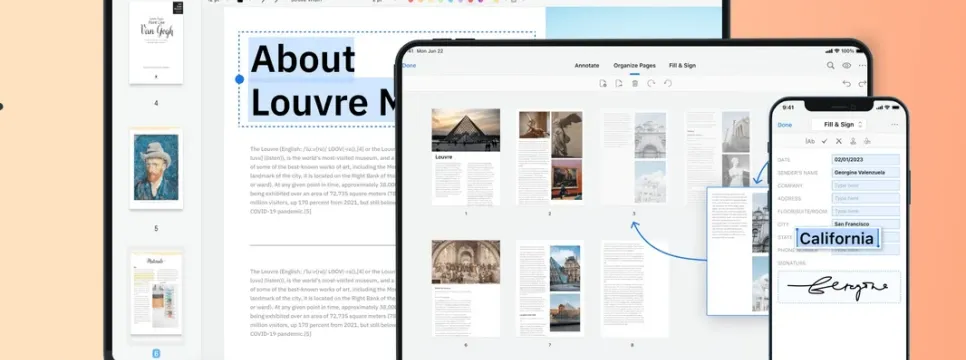This screenshot has height=360, width=966.
Task: Click the extract page icon on tablet
Action: point(619,83)
